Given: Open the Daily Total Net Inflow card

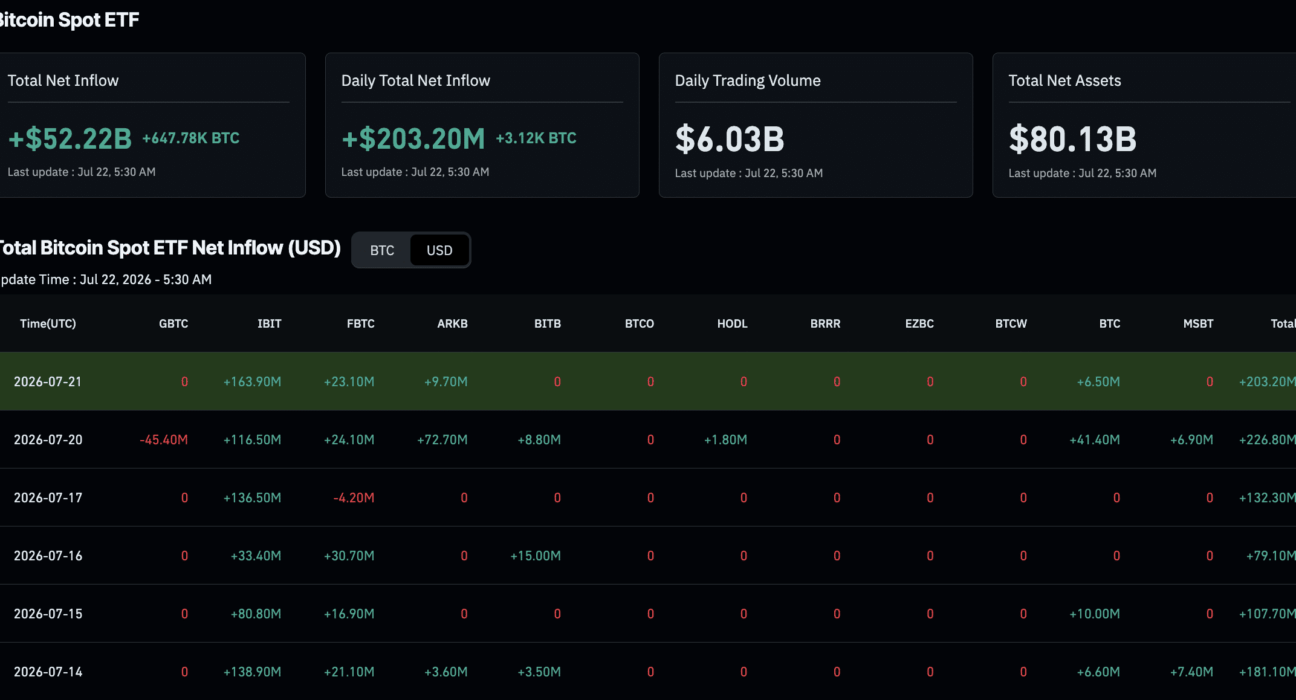Looking at the screenshot, I should [x=482, y=125].
